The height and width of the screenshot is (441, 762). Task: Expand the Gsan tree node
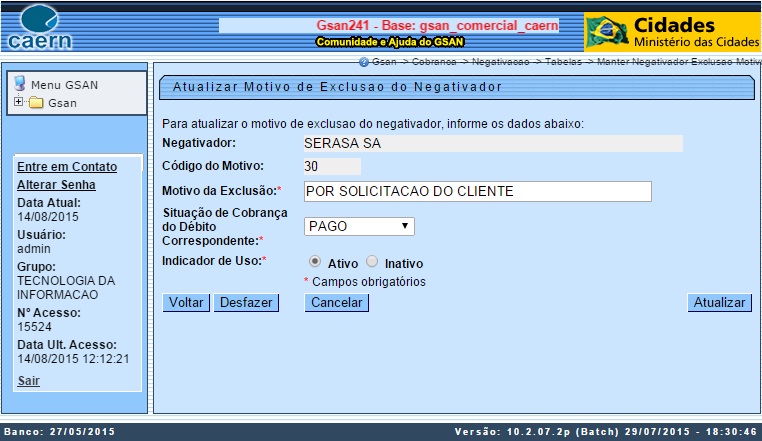(x=18, y=102)
